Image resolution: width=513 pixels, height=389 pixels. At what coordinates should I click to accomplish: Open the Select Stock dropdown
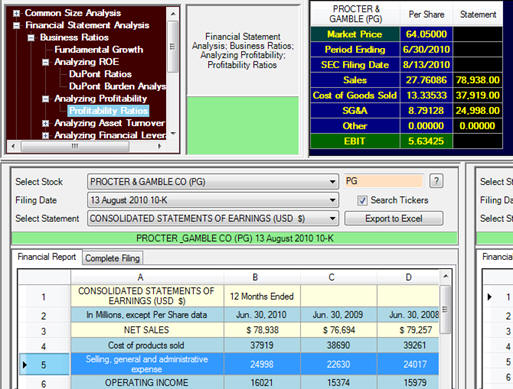coord(332,182)
